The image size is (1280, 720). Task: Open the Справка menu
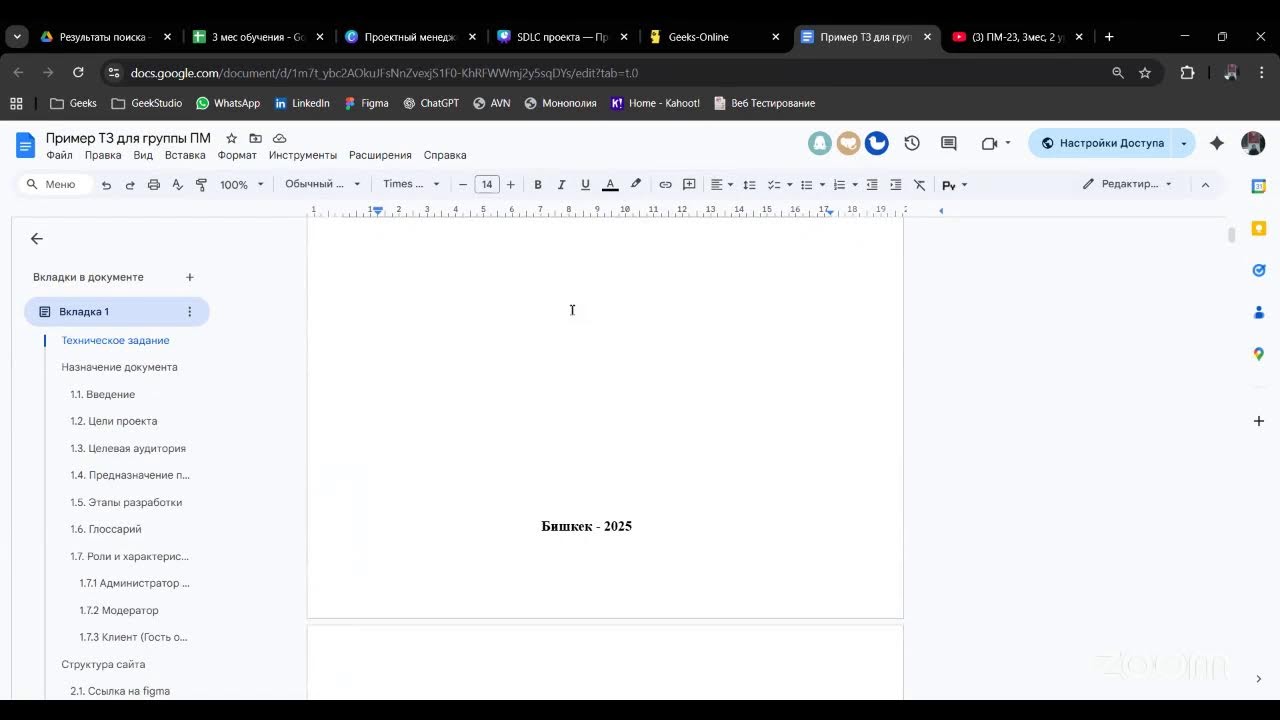[445, 155]
